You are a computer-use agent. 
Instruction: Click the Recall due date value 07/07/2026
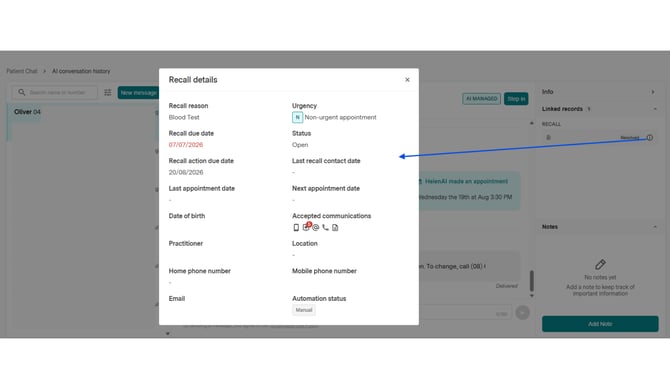[186, 145]
